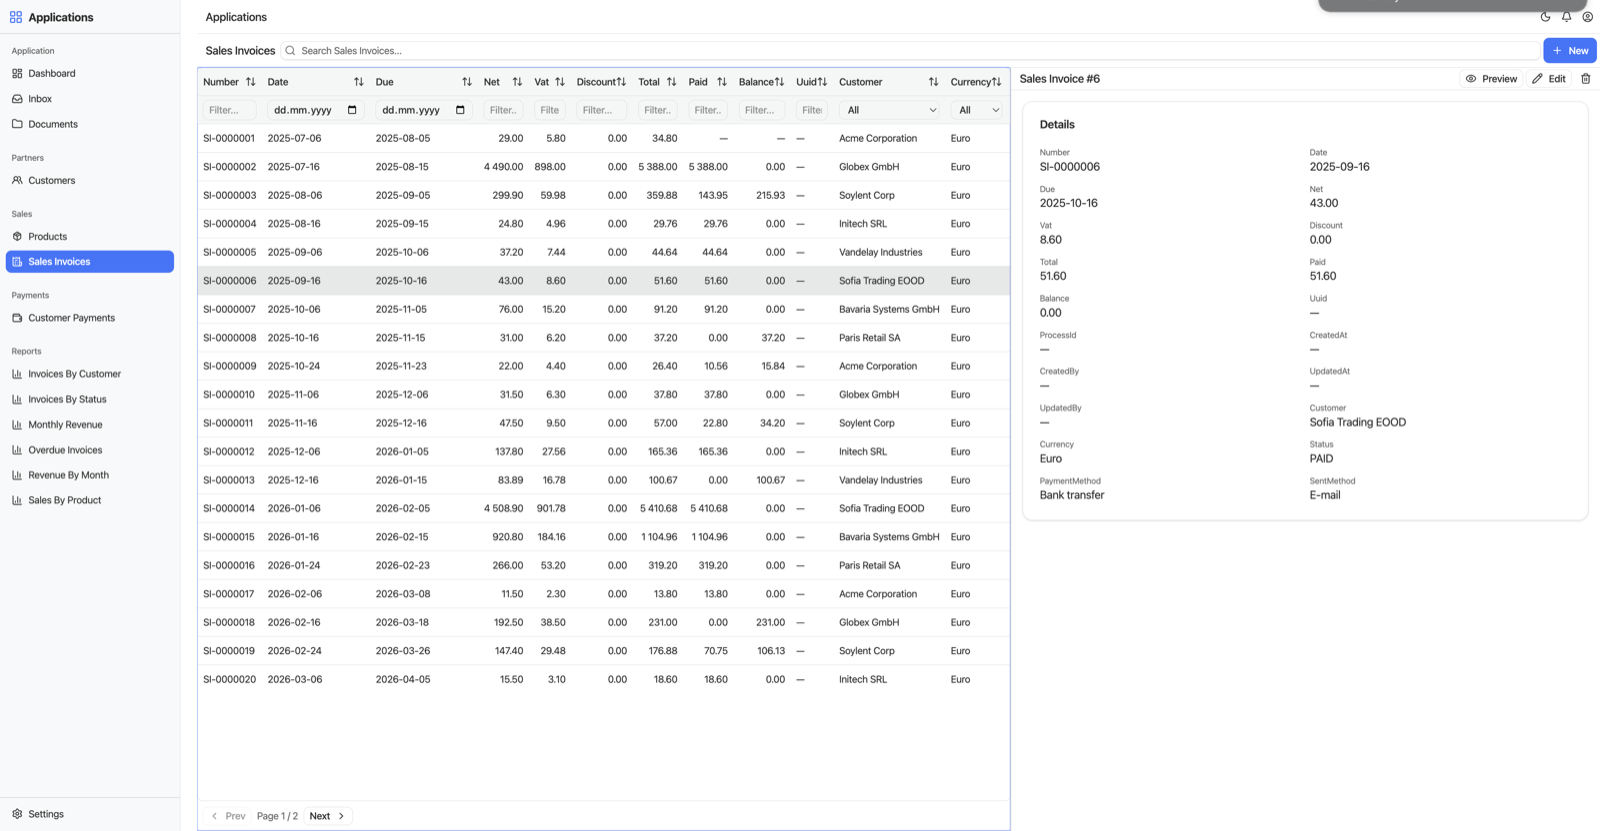Sort by Total column arrows
This screenshot has width=1600, height=831.
(x=672, y=82)
